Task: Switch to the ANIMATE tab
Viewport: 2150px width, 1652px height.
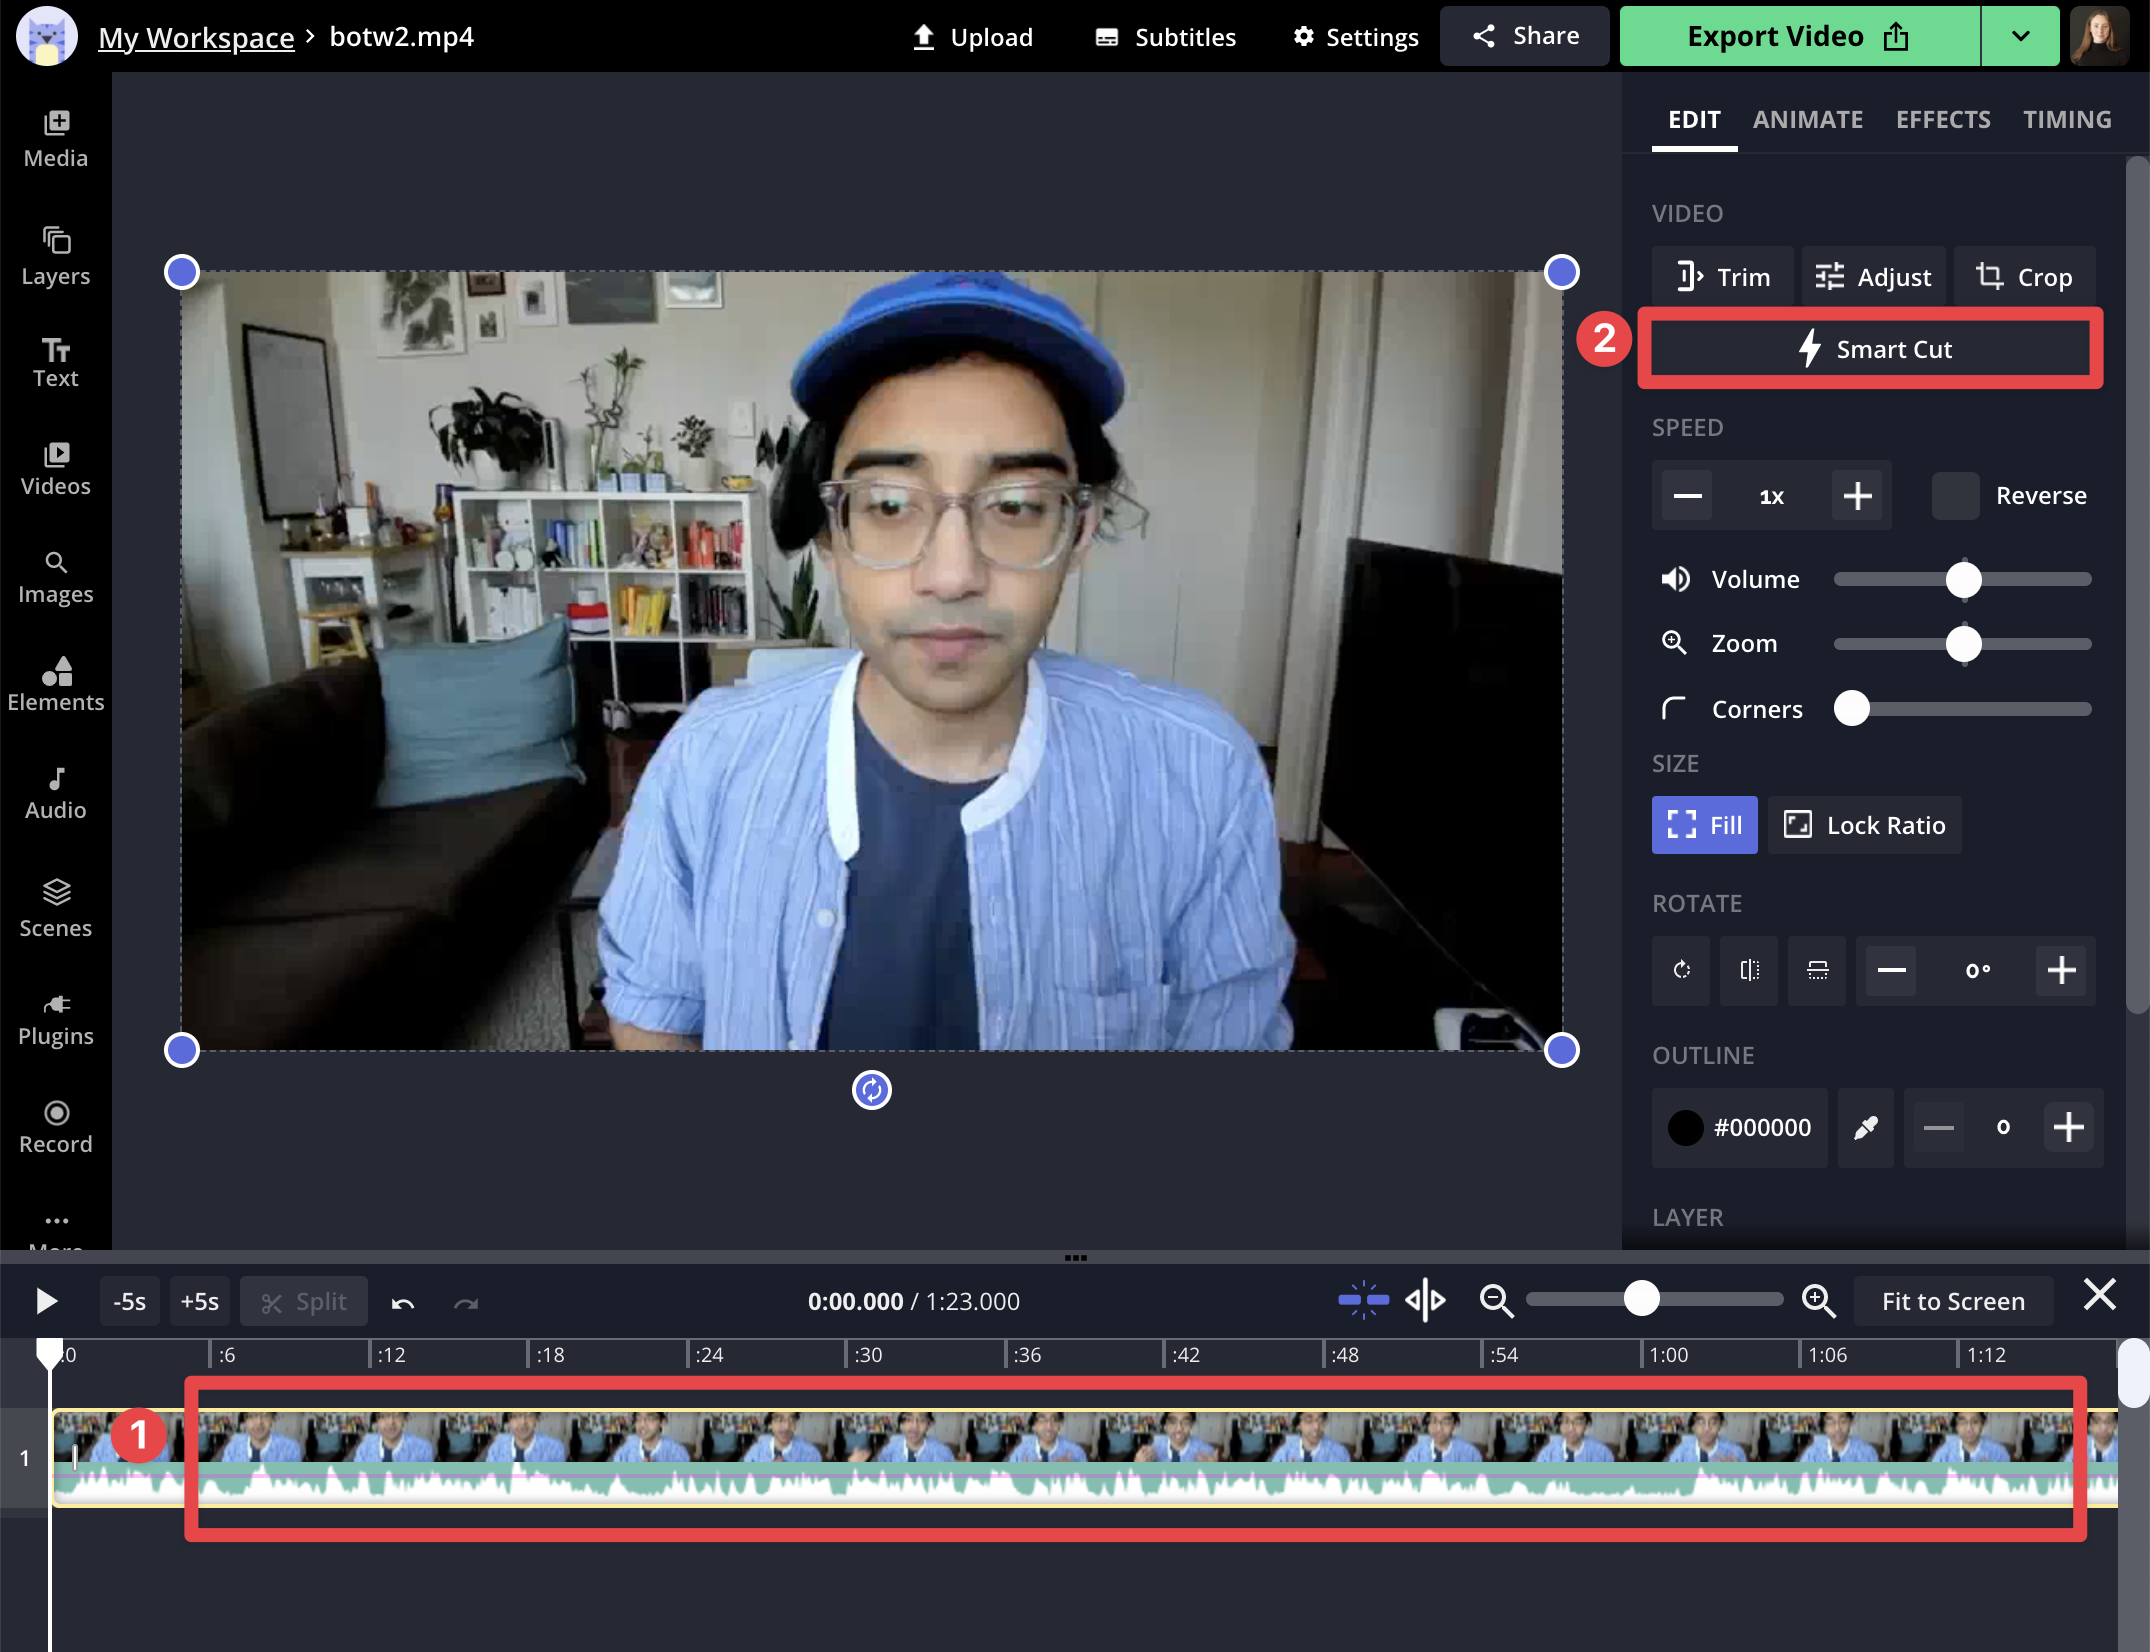Action: pos(1807,120)
